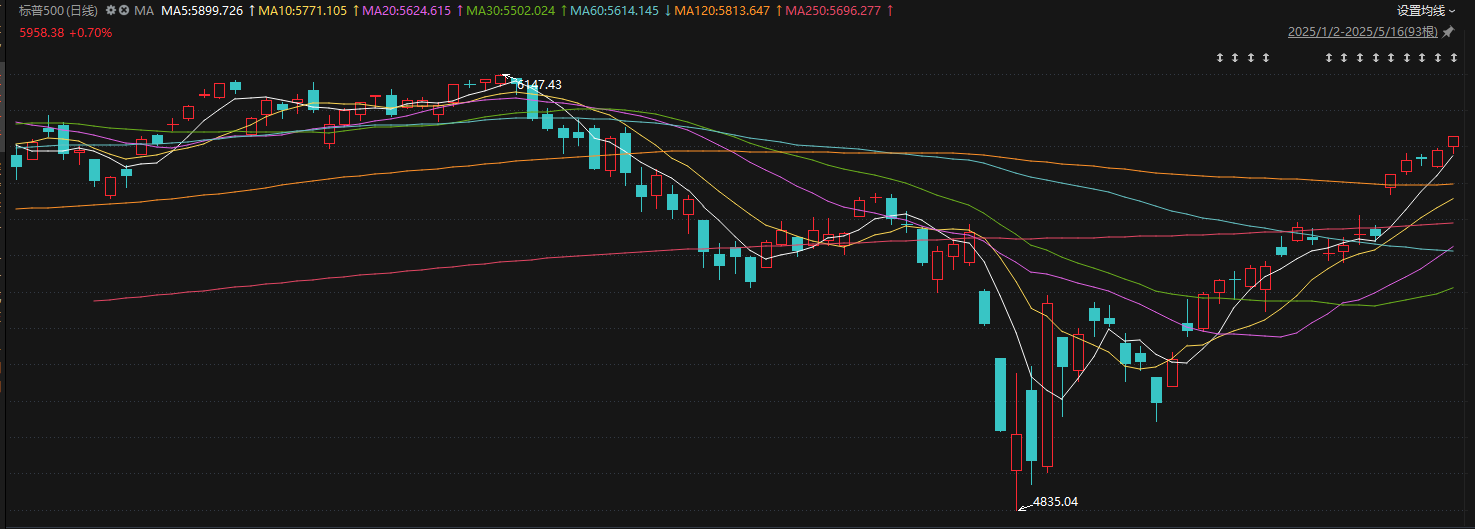Click the 标普500(日线) chart title
The image size is (1475, 529).
pos(58,10)
